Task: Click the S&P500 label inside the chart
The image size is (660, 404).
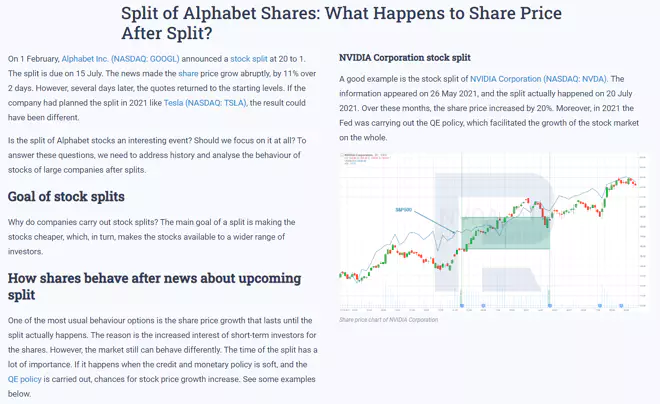Action: 403,210
